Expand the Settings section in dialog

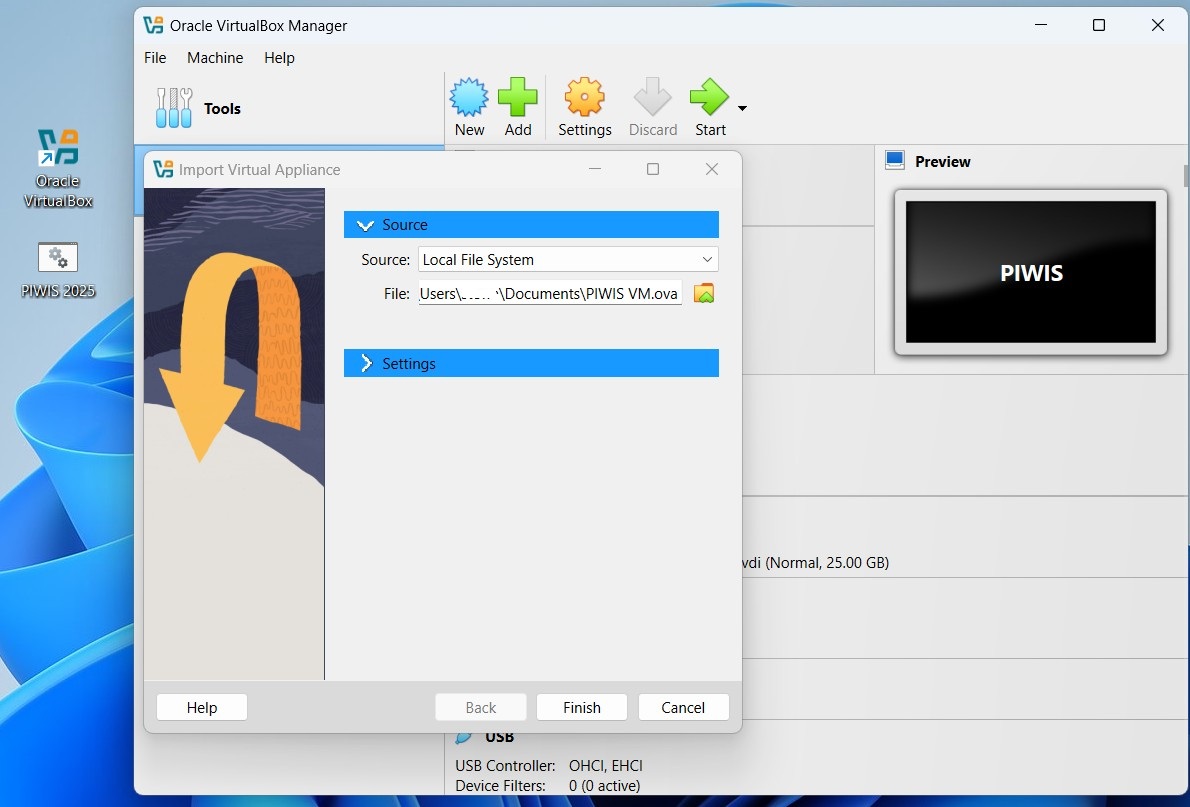[366, 363]
